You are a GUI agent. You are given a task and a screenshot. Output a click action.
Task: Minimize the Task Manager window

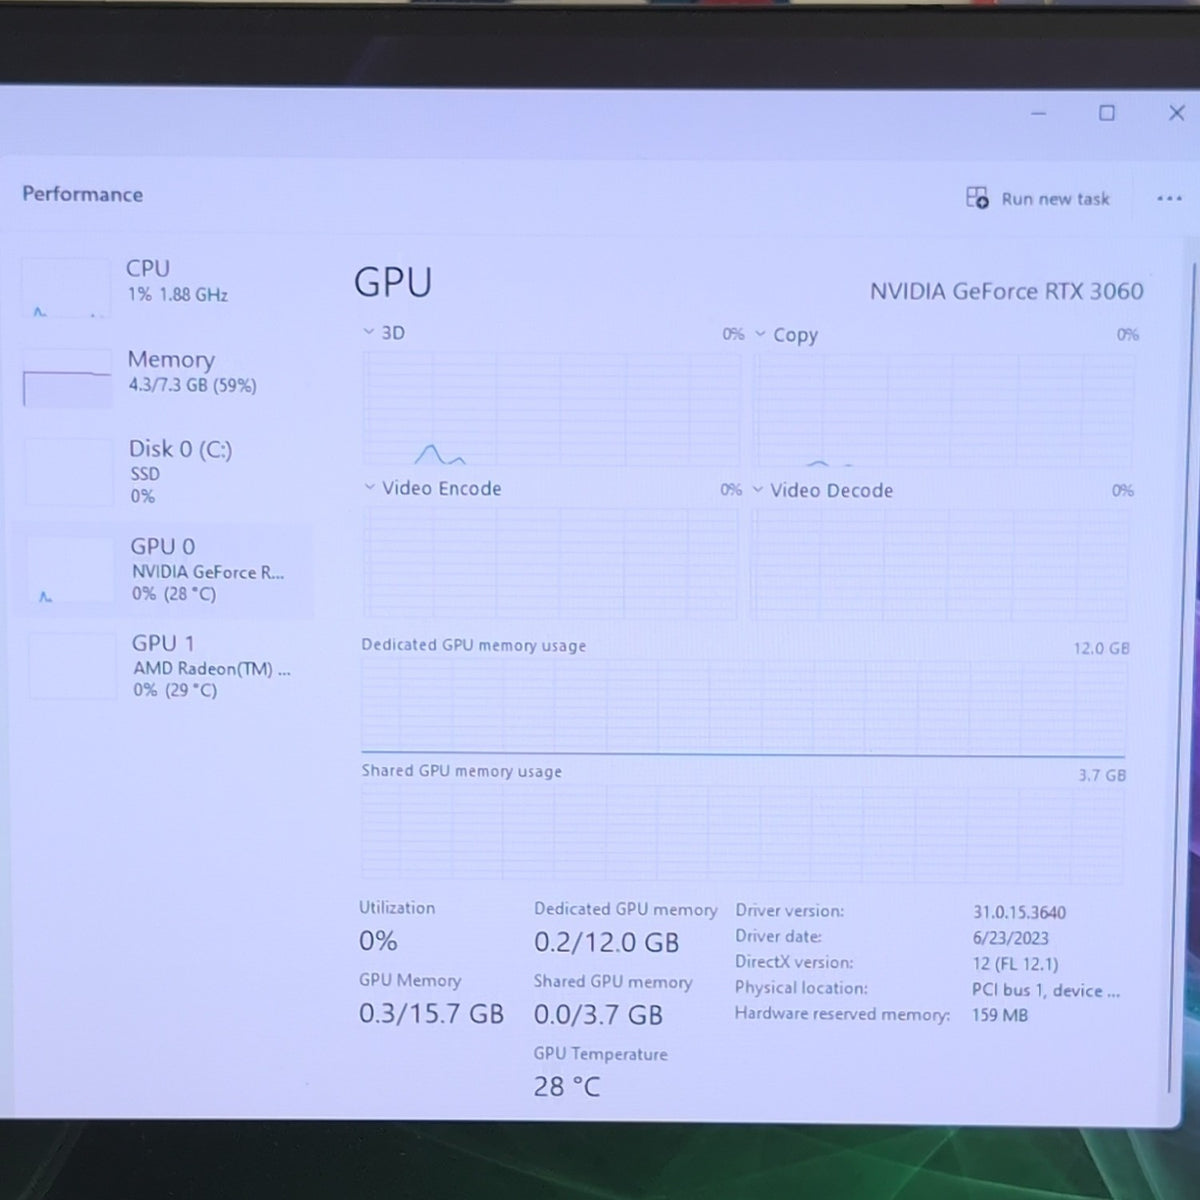click(1038, 113)
